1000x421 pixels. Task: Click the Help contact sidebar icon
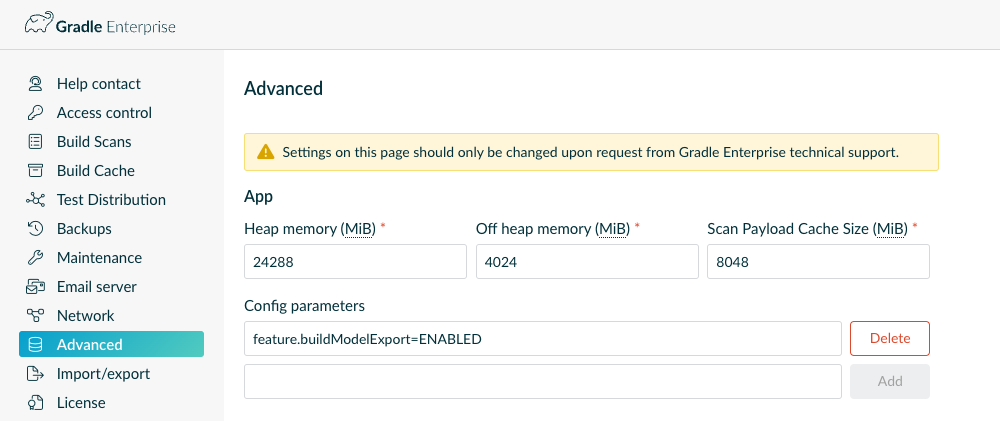36,84
